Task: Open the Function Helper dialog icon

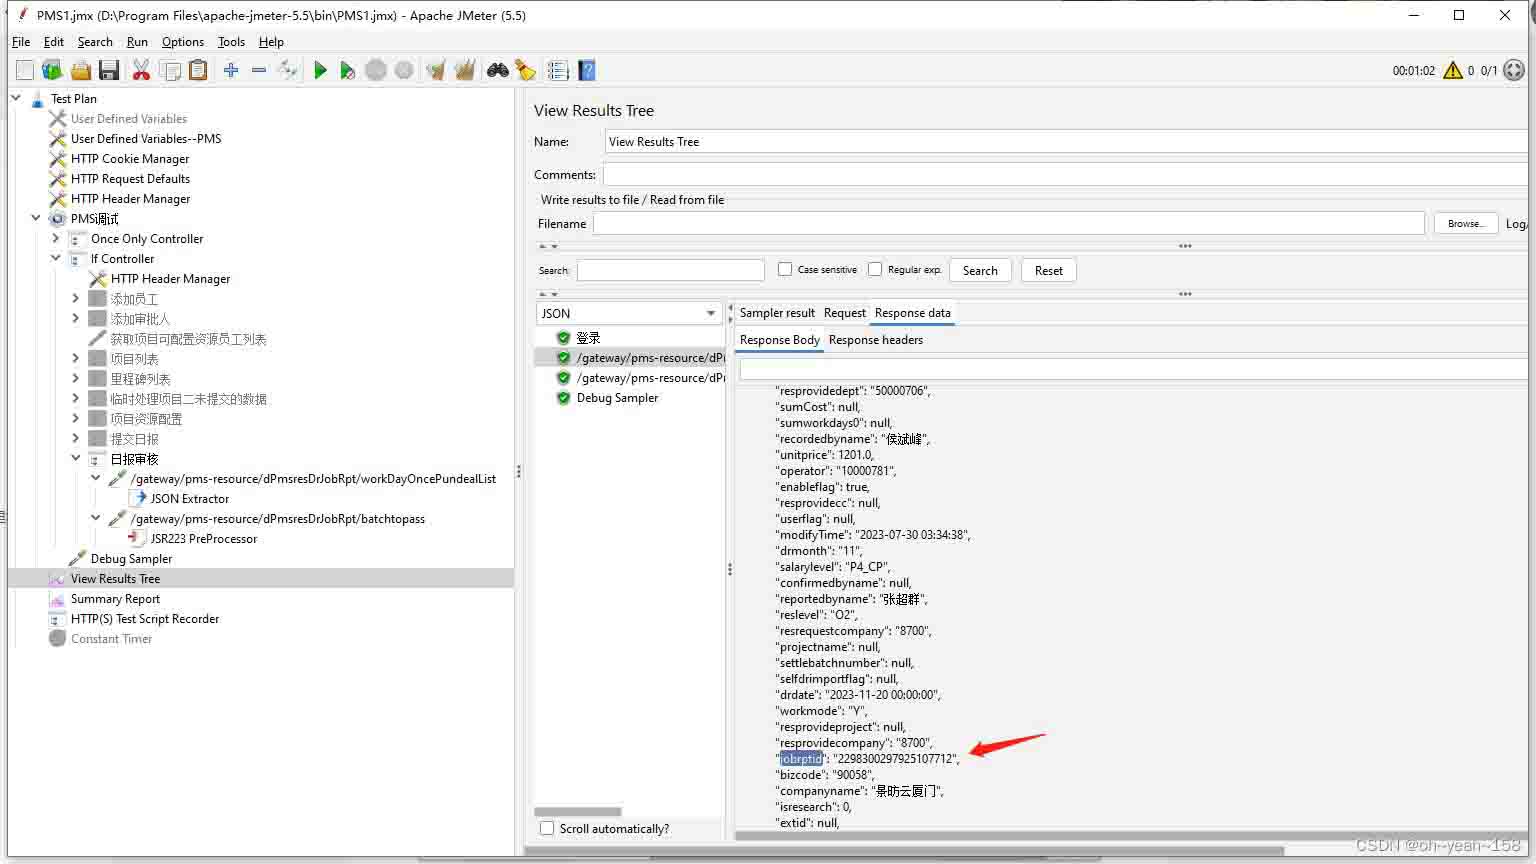Action: pos(558,70)
